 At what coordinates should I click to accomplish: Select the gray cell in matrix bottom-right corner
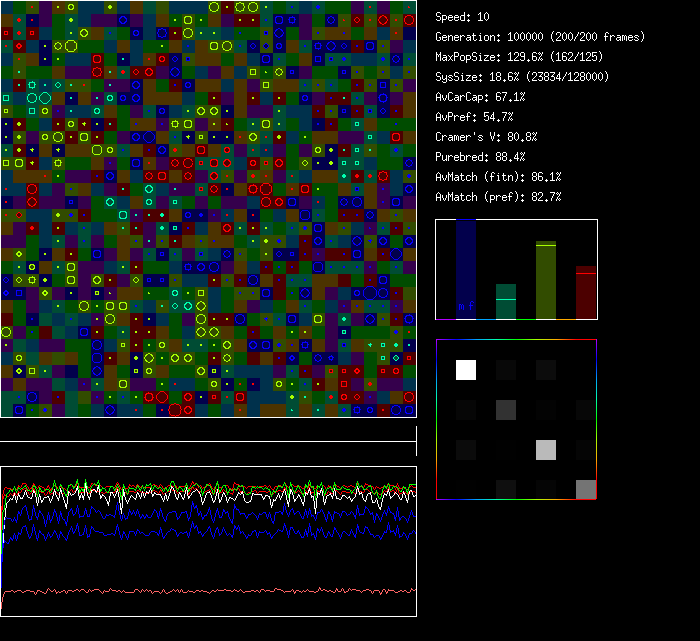(x=586, y=489)
